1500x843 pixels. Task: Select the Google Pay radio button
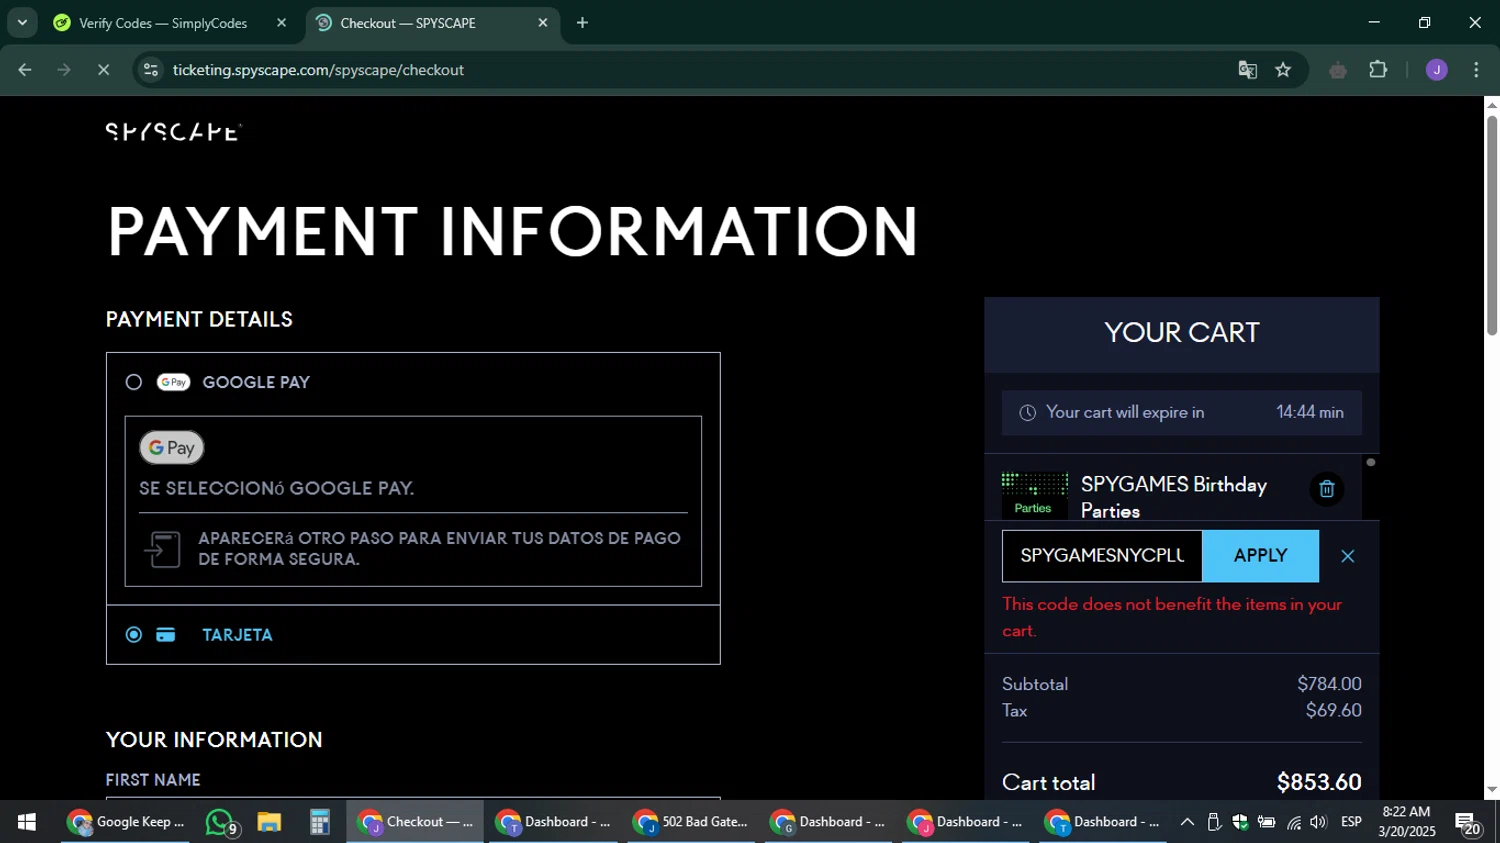point(134,382)
